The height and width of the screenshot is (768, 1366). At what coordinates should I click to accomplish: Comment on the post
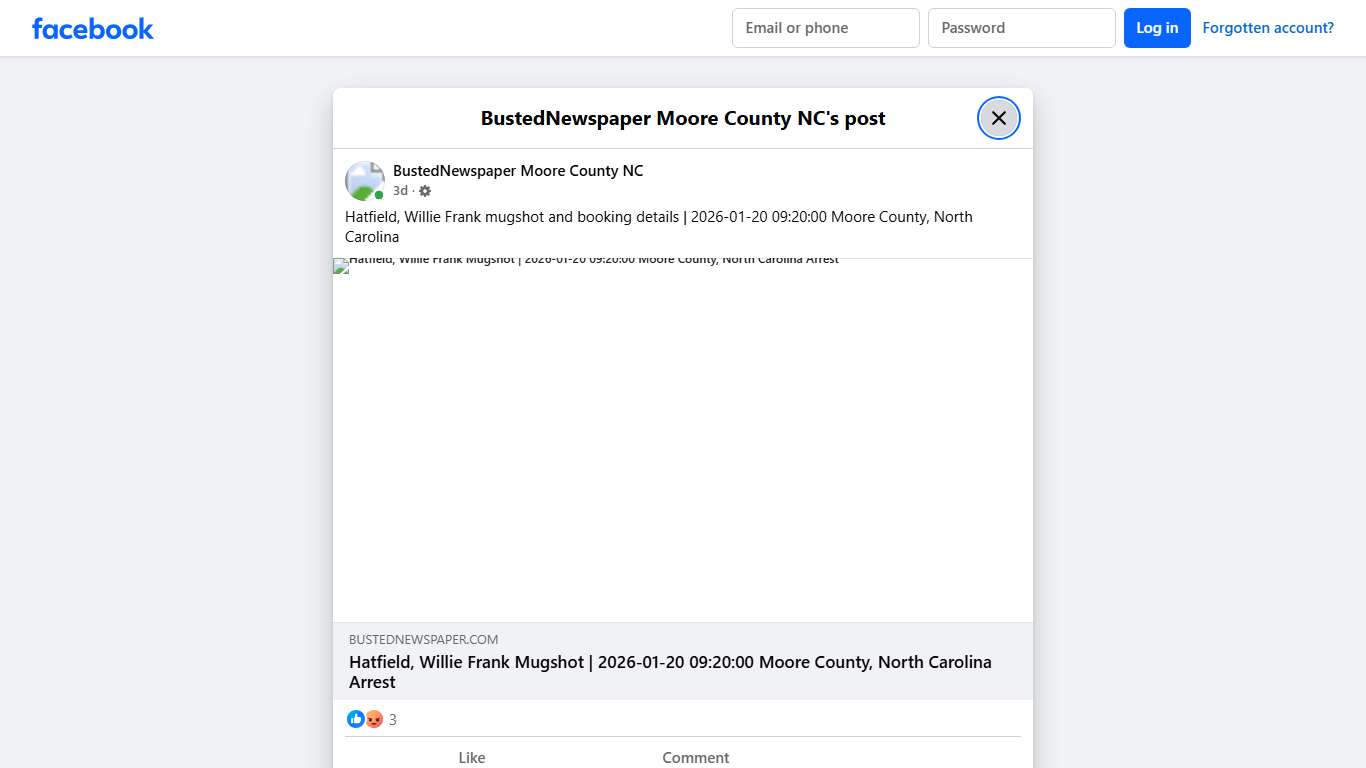(x=695, y=757)
